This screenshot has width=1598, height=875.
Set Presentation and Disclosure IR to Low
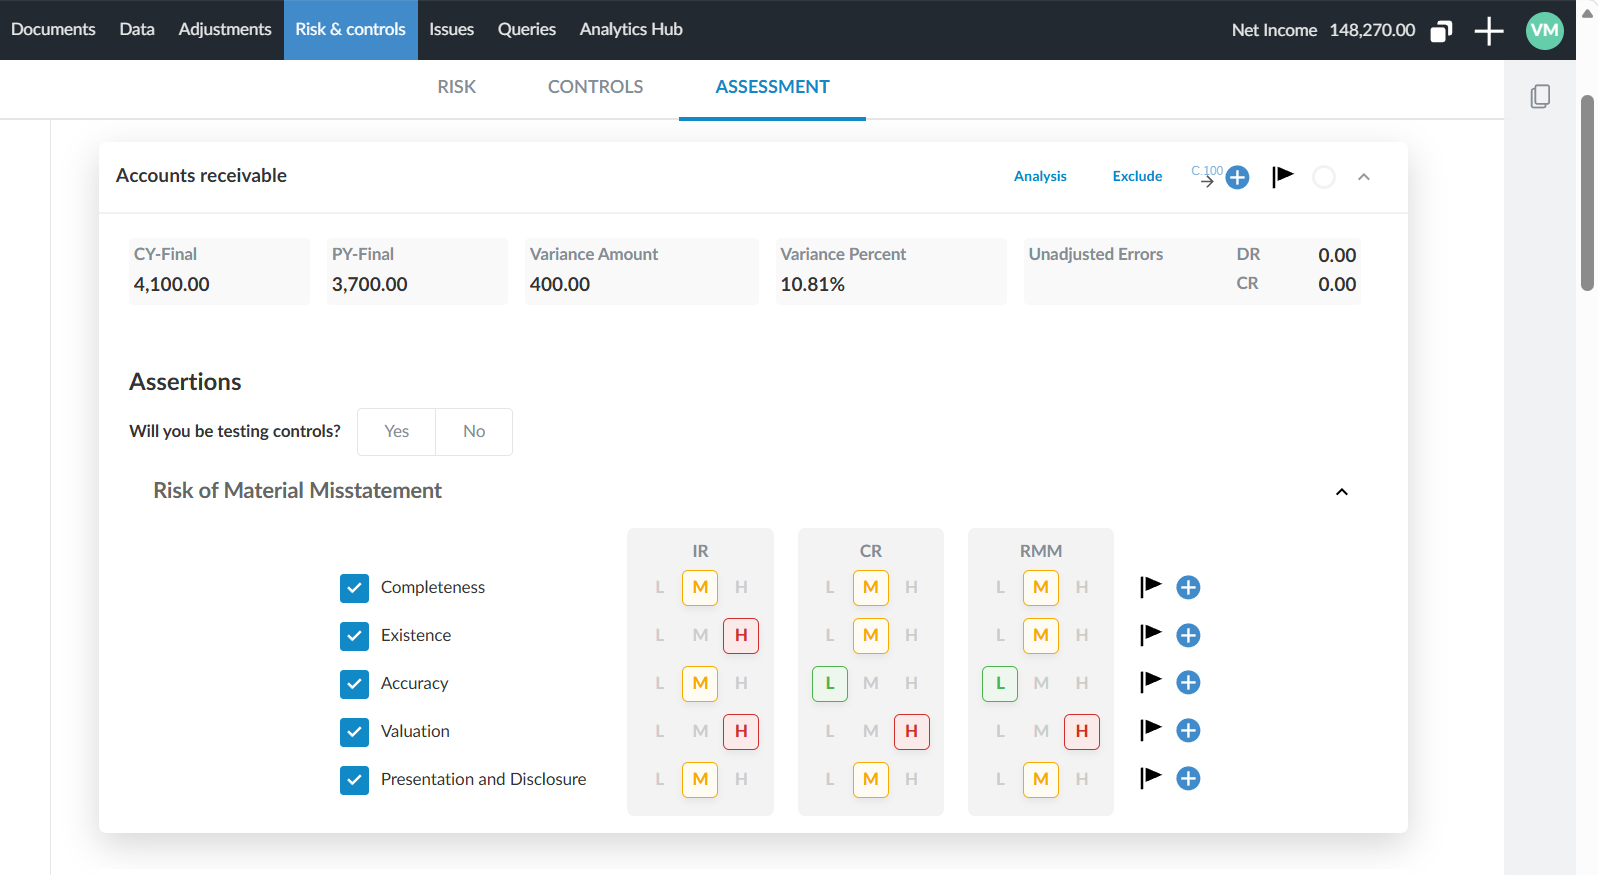[660, 780]
